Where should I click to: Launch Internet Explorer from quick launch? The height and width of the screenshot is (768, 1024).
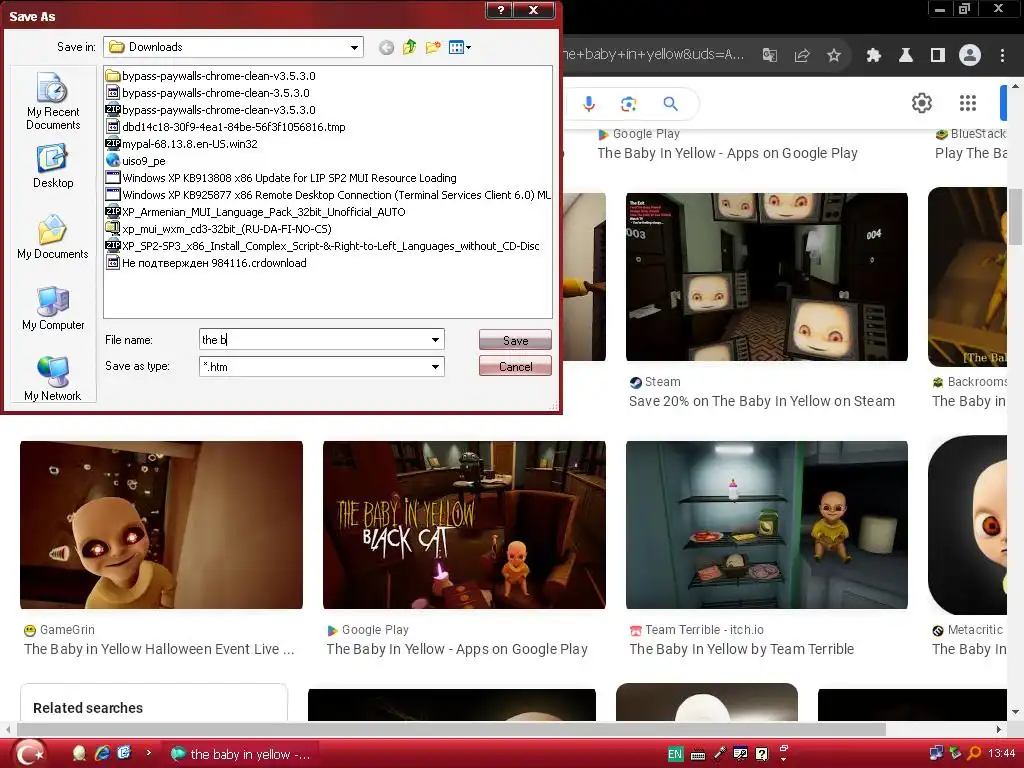click(x=102, y=754)
